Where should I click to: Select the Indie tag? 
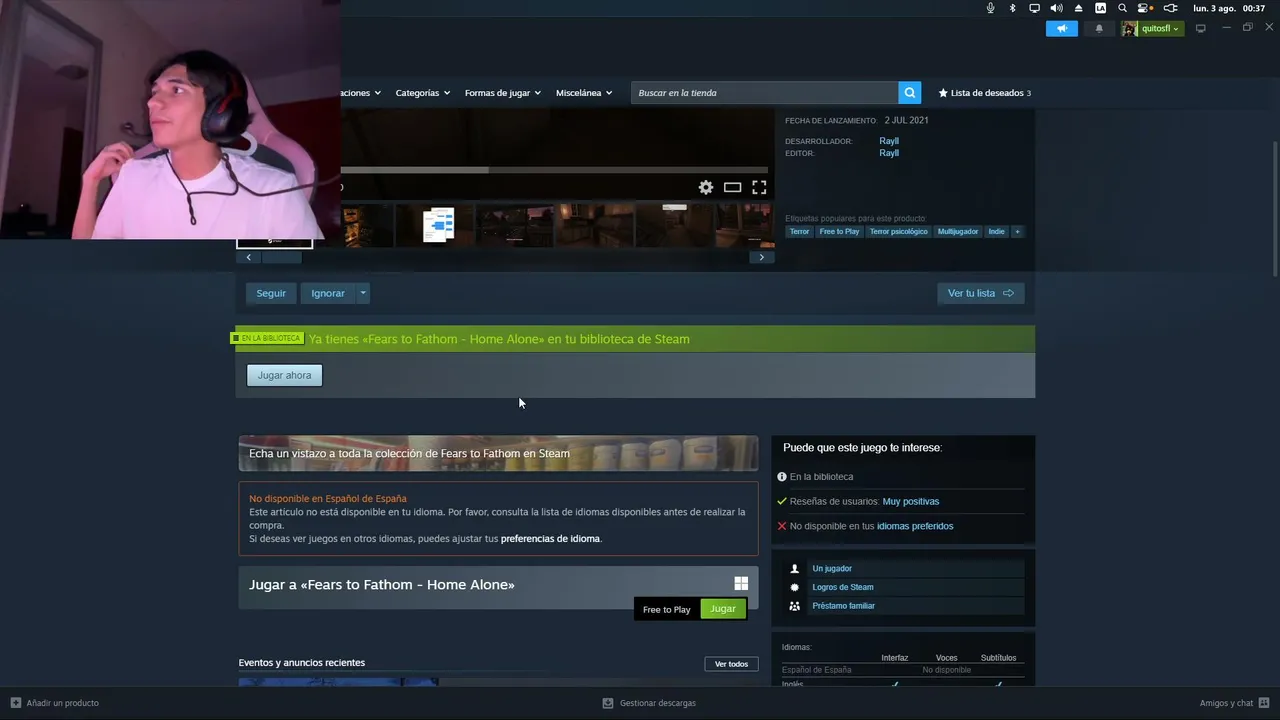(x=996, y=232)
